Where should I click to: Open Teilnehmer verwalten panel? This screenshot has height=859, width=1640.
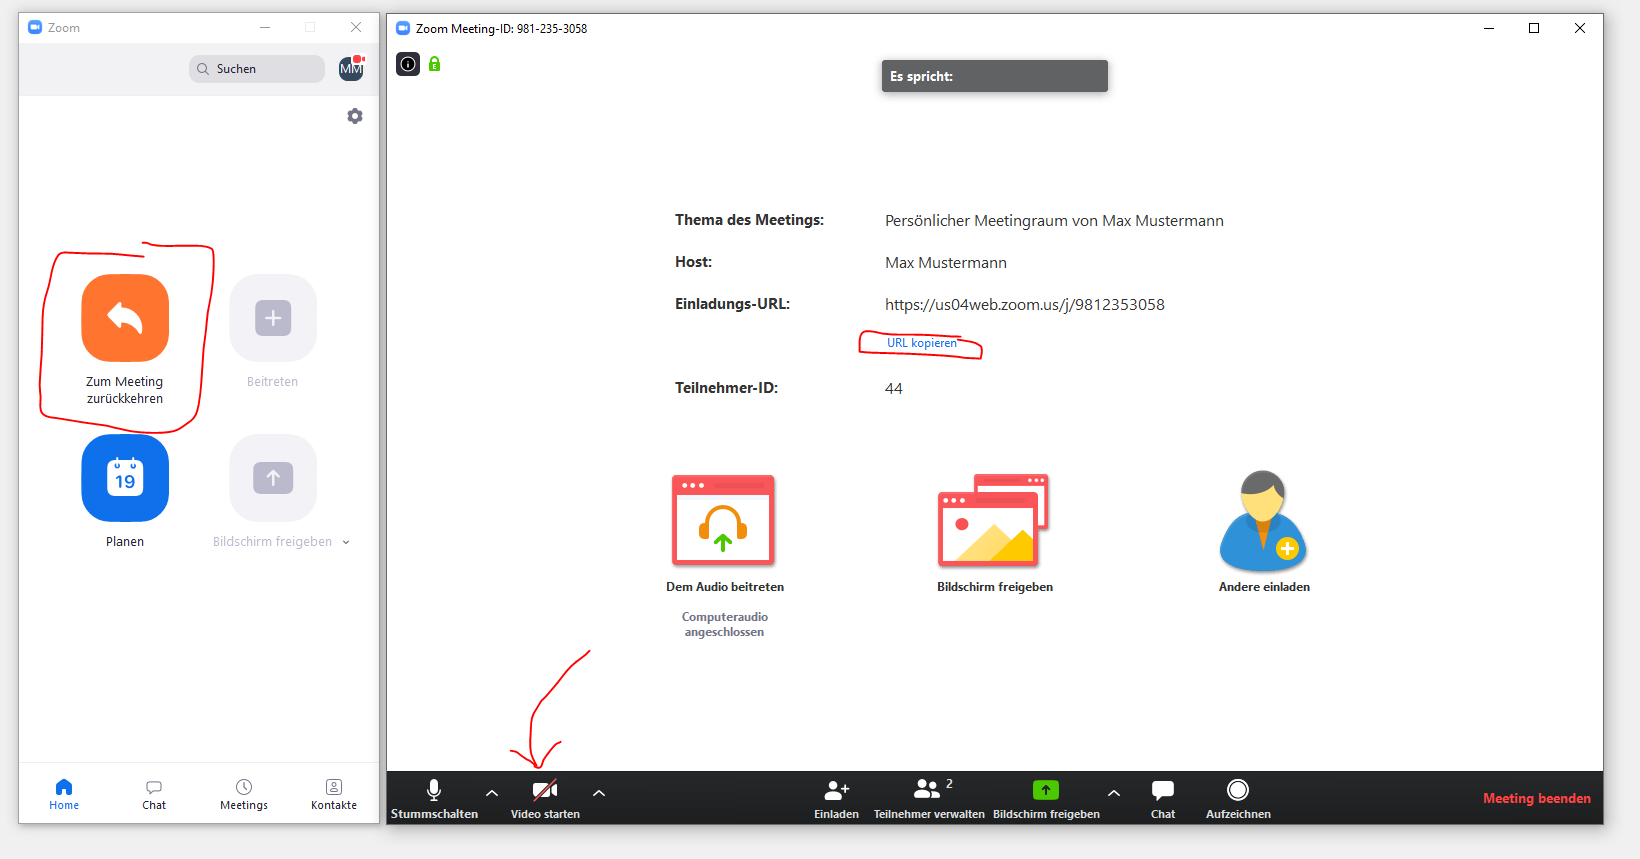(929, 799)
